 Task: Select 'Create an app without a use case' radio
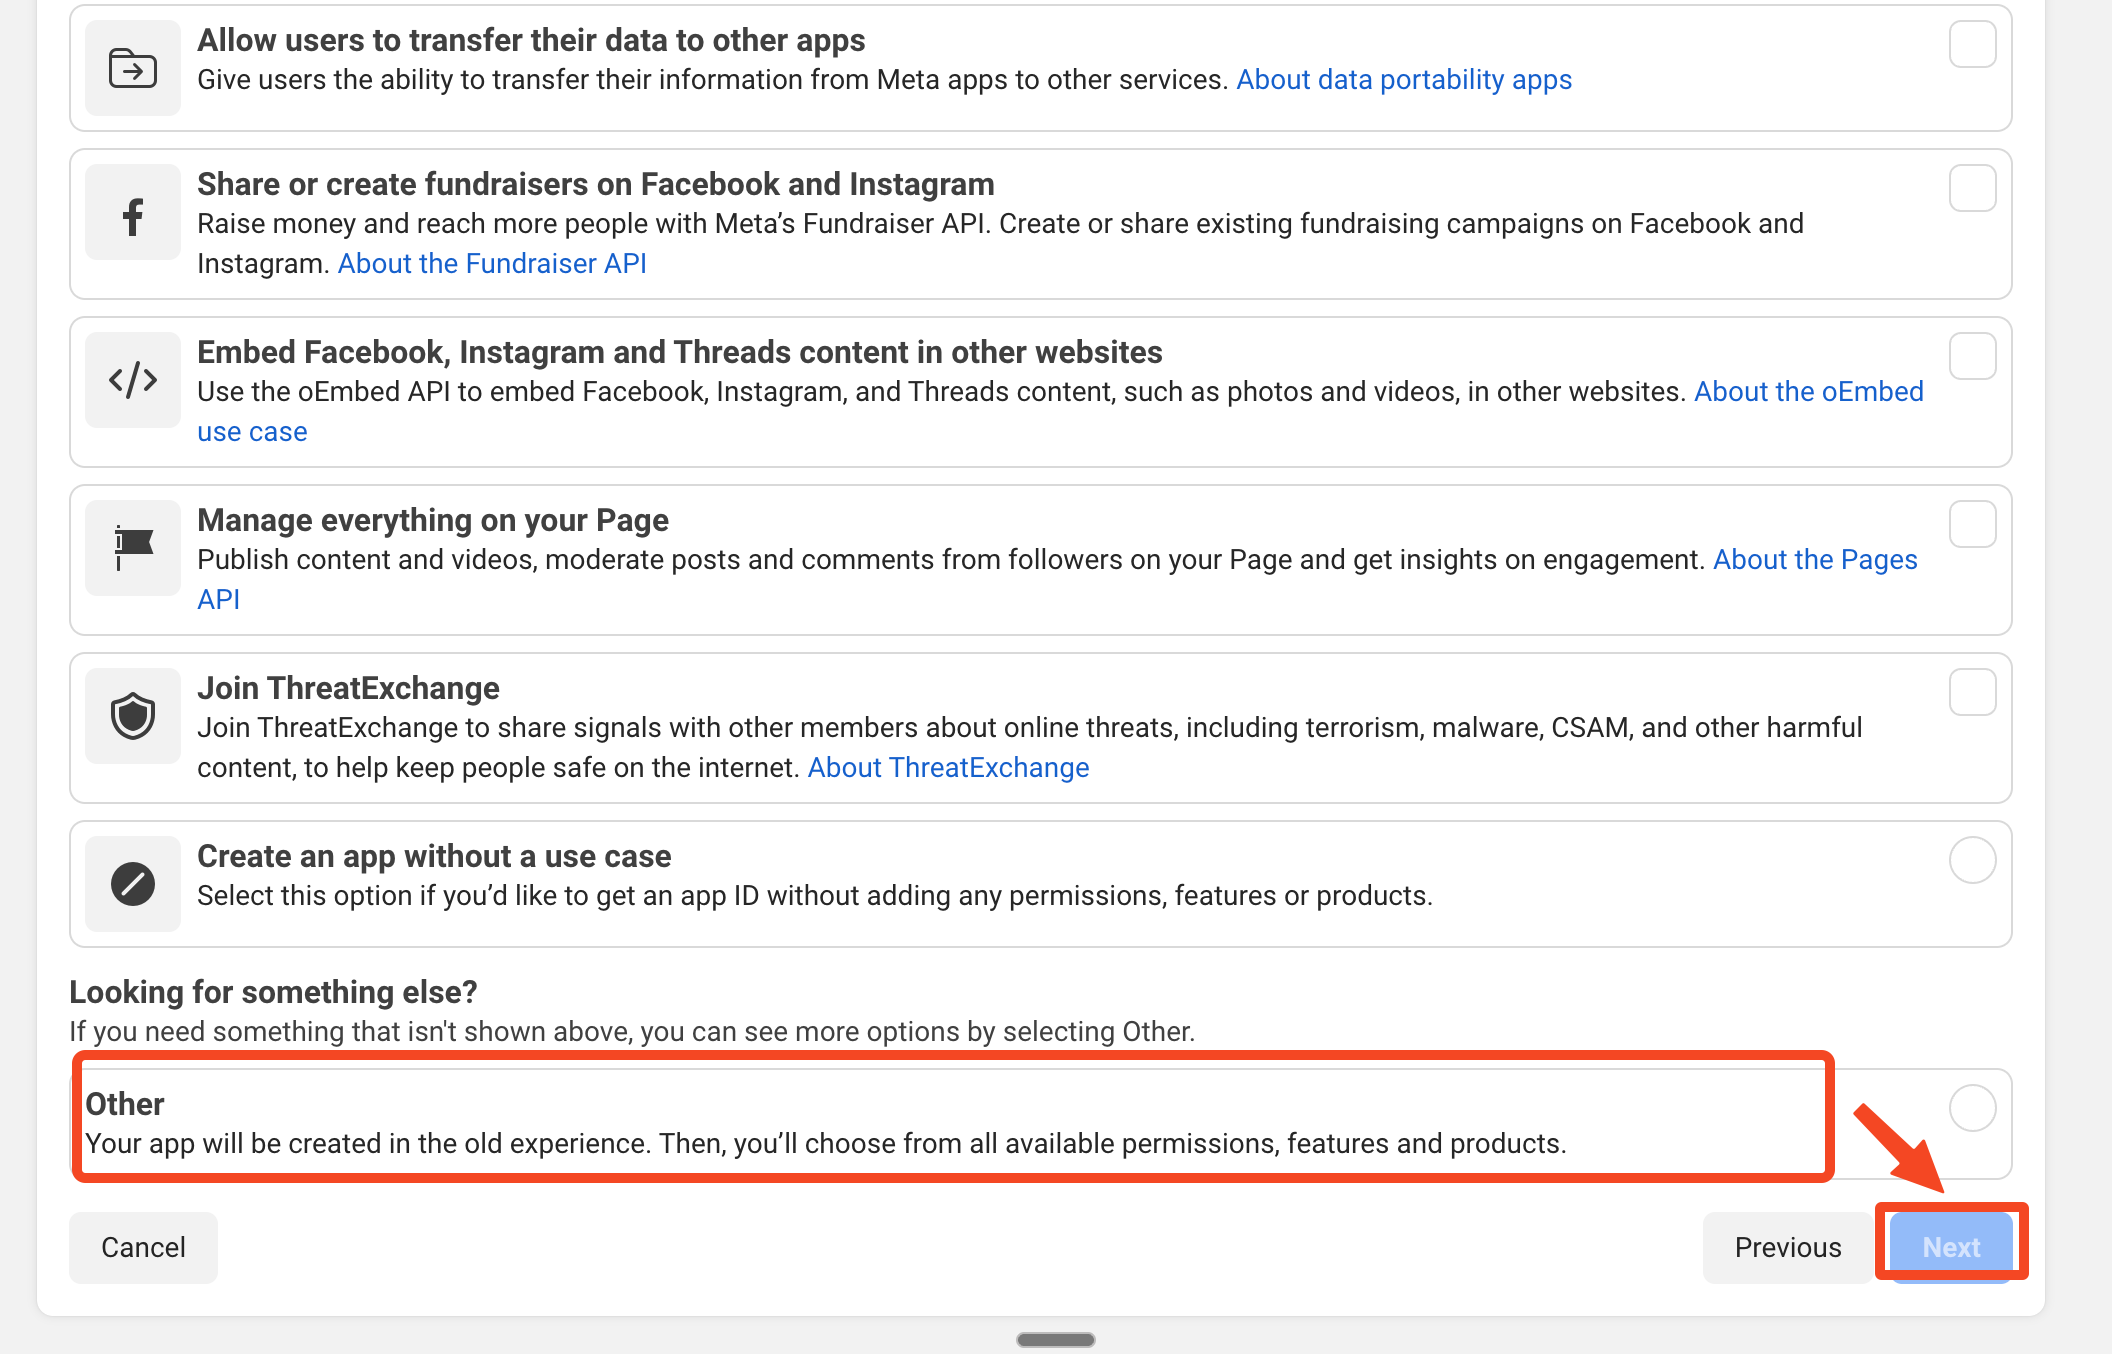[1972, 860]
